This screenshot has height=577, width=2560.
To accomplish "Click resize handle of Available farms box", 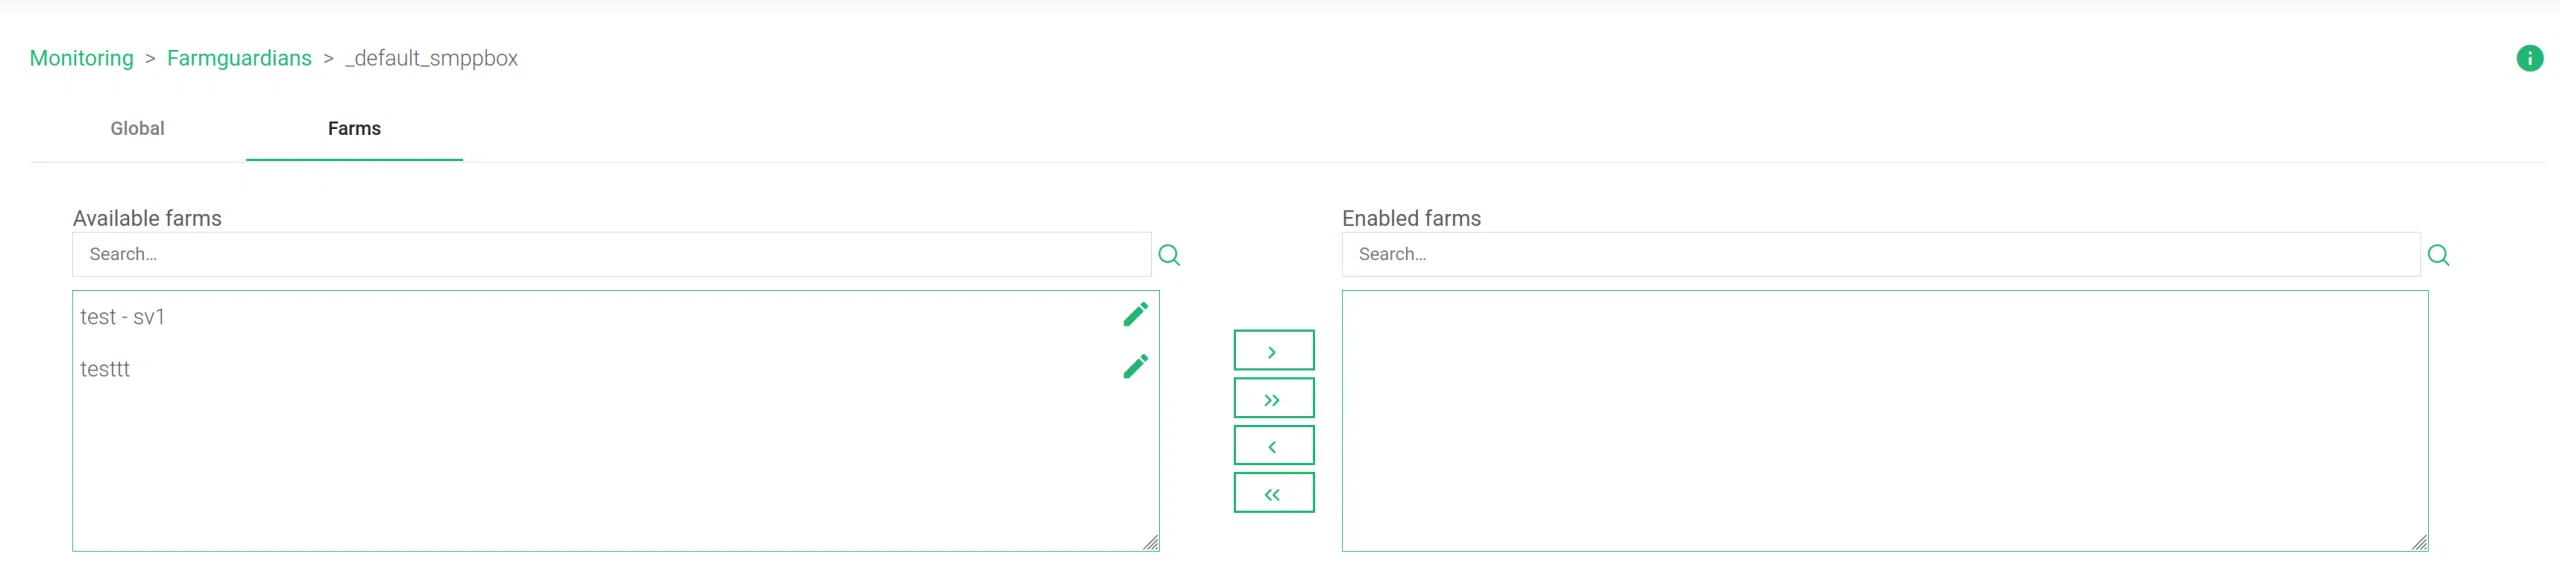I will (x=1151, y=543).
